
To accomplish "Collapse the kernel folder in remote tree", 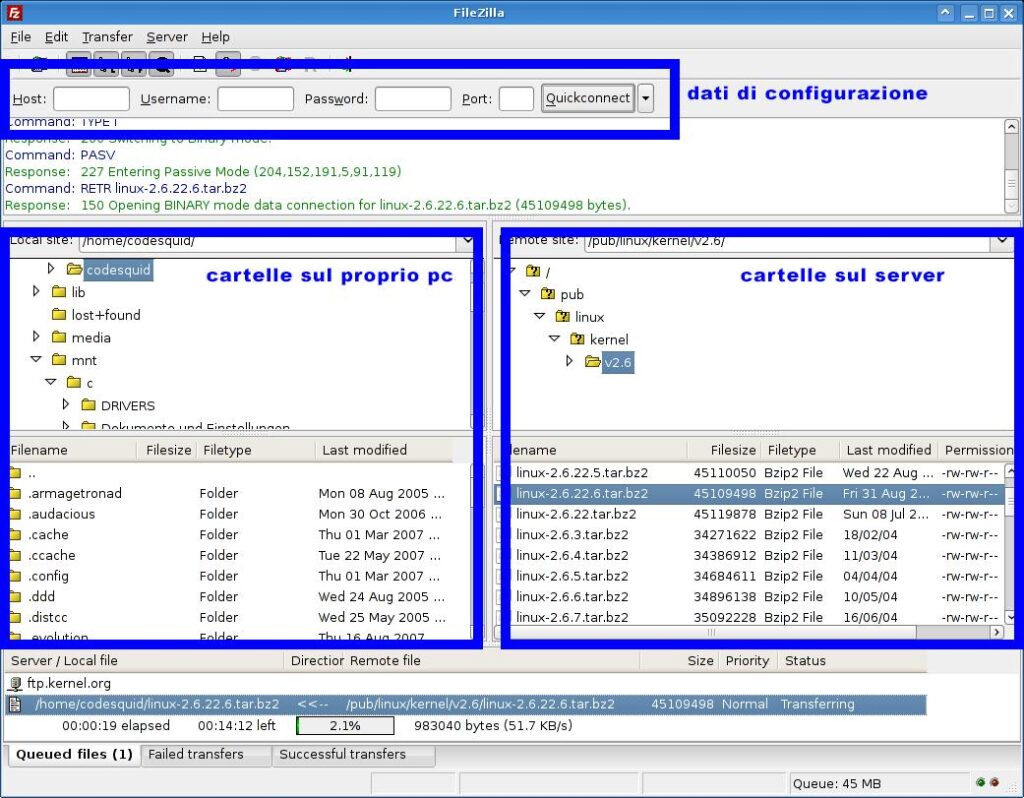I will point(554,339).
